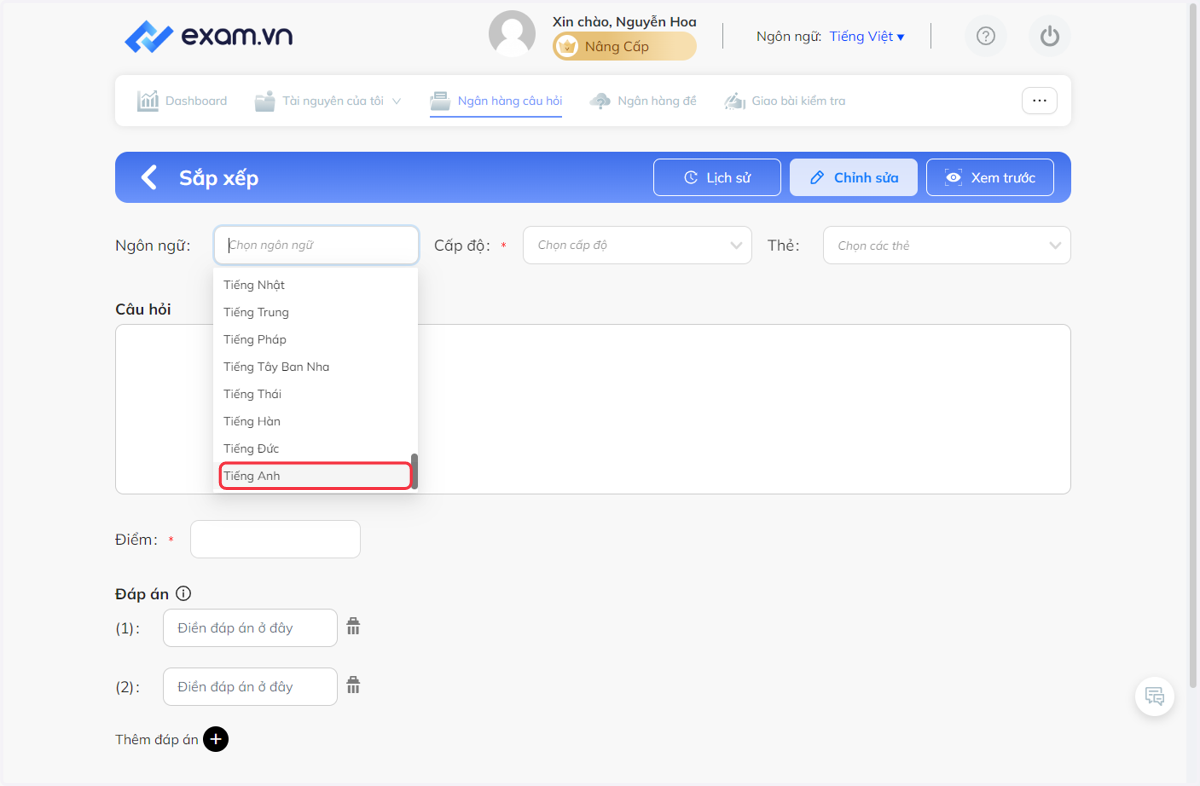The image size is (1200, 786).
Task: Click the Ngân hàng đề cloud icon
Action: [x=600, y=101]
